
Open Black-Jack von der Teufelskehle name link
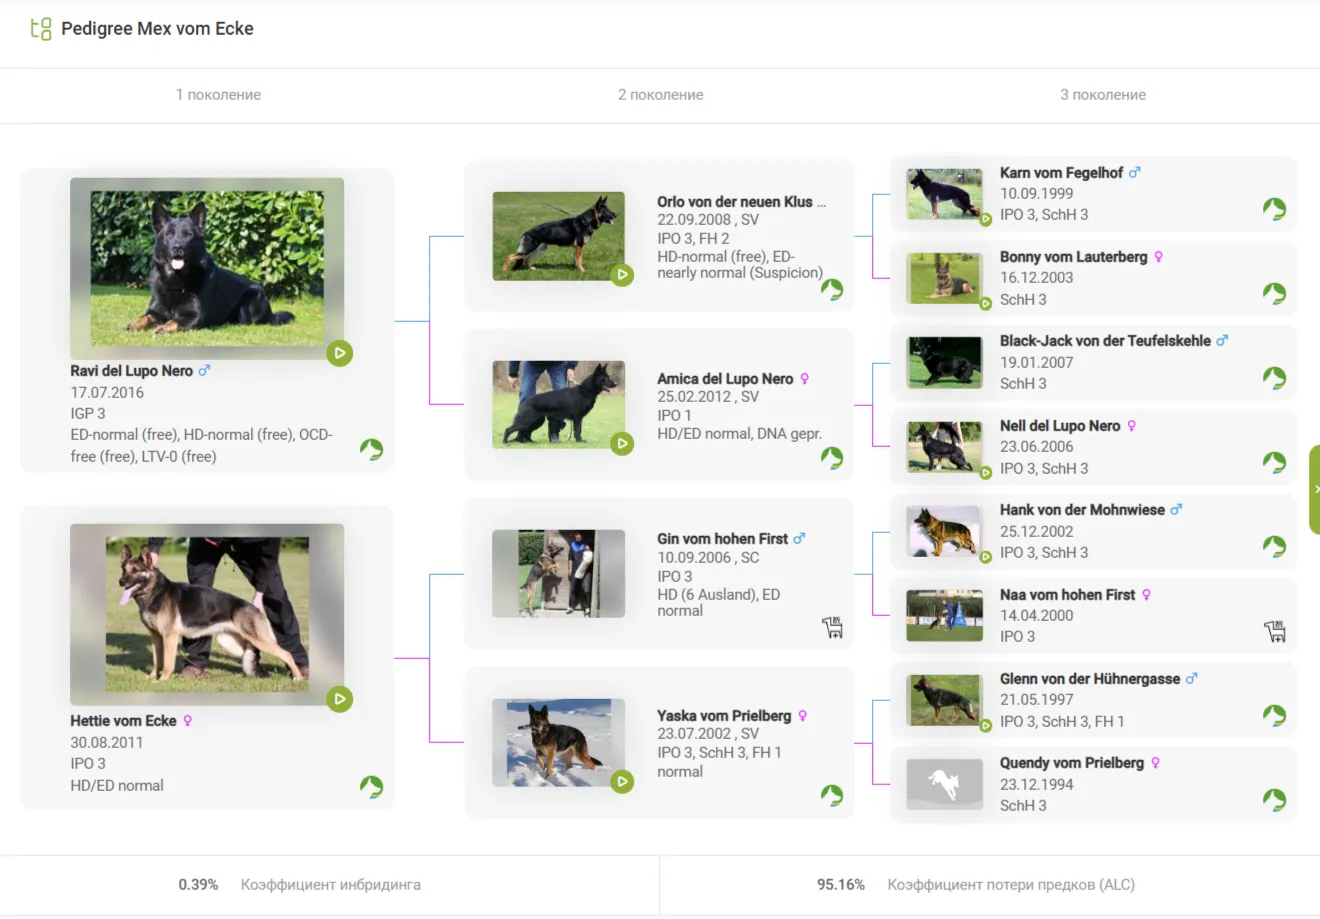pyautogui.click(x=1105, y=341)
